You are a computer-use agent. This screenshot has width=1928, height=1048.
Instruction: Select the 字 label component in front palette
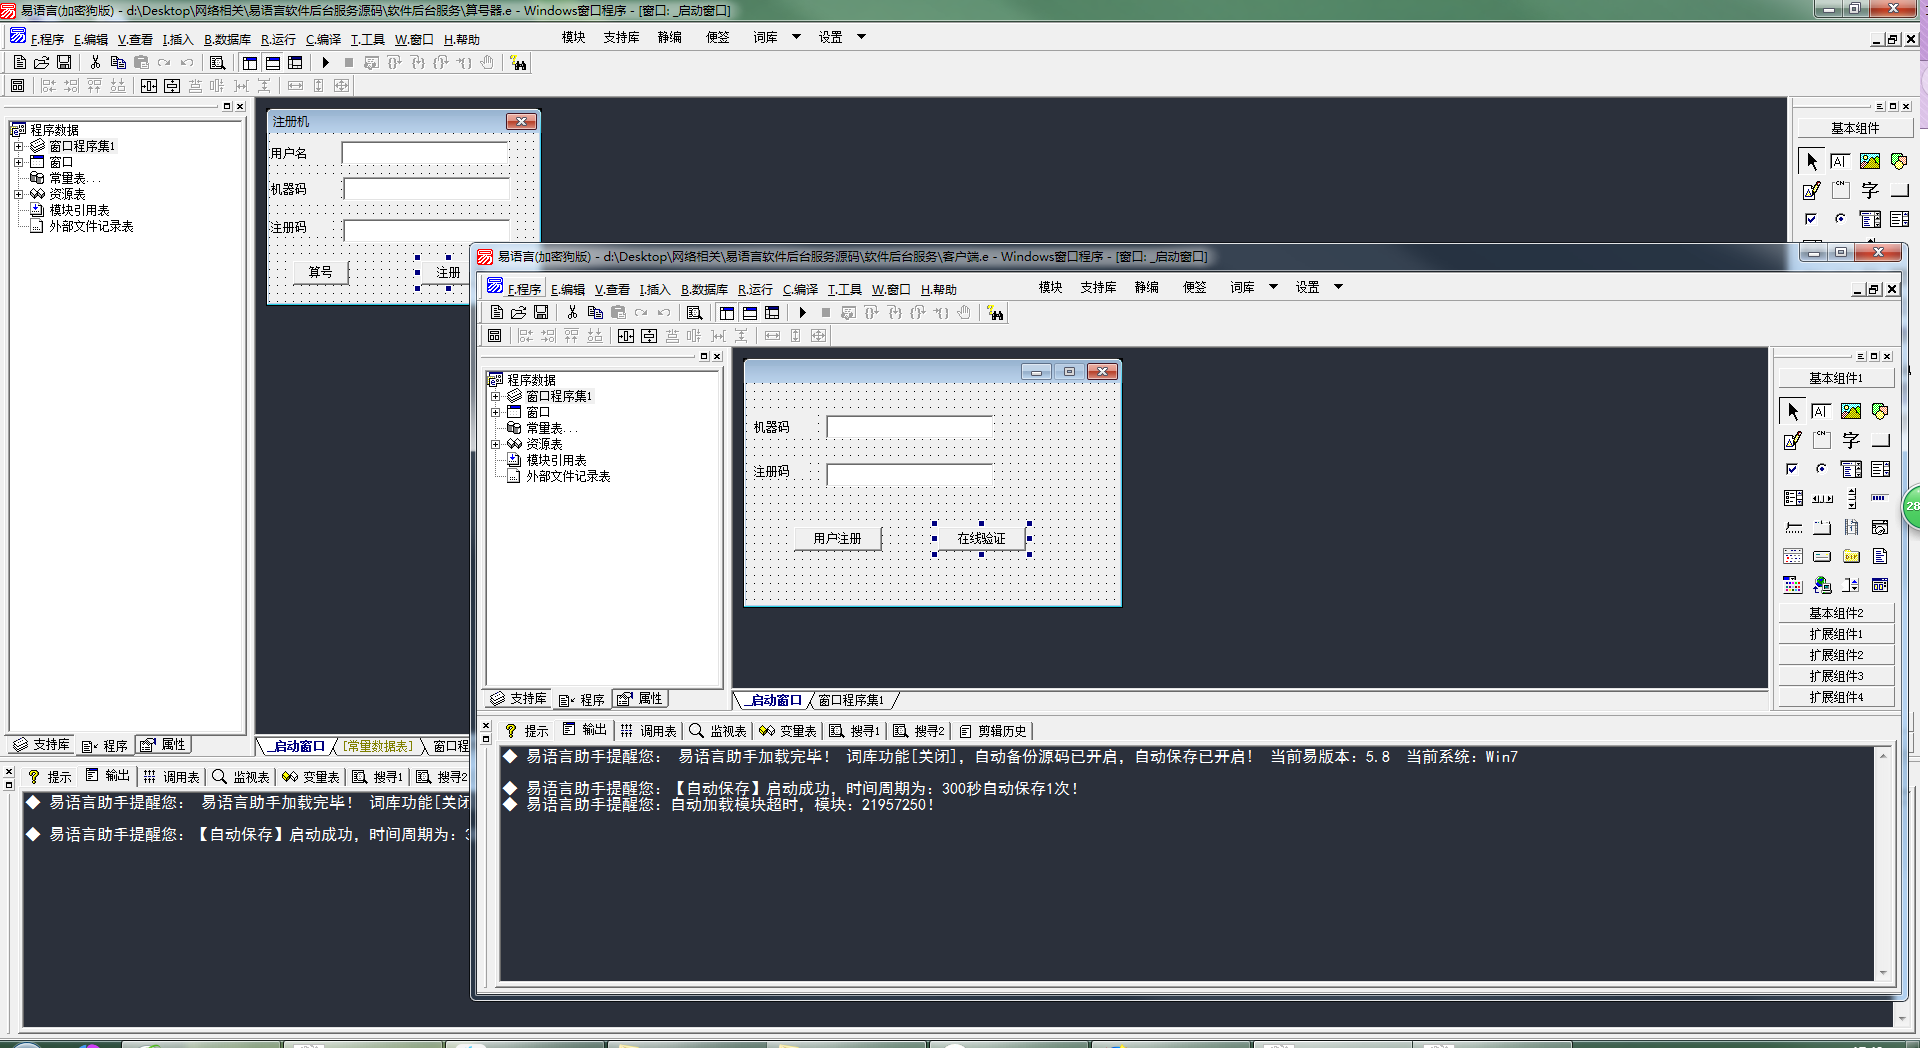[1851, 440]
